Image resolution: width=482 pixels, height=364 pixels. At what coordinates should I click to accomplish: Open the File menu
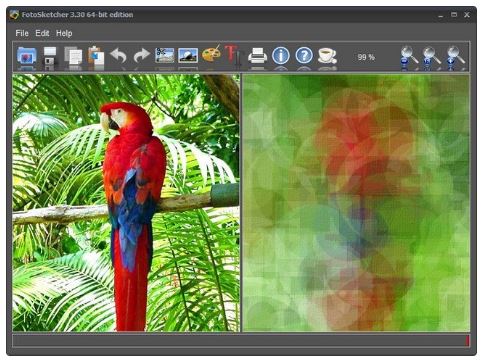(x=22, y=33)
